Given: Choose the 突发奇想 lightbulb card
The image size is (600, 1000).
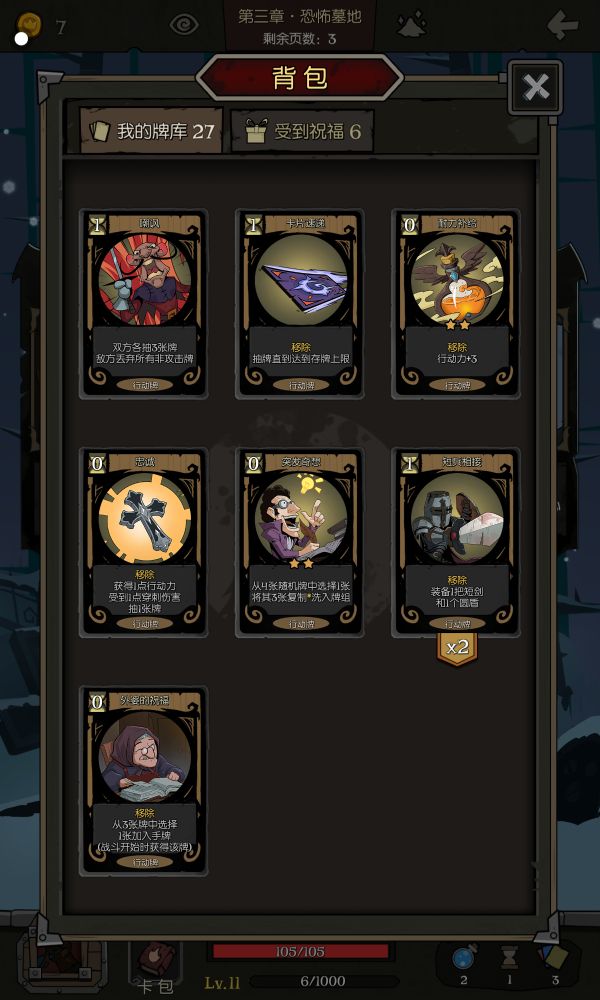Looking at the screenshot, I should (300, 542).
